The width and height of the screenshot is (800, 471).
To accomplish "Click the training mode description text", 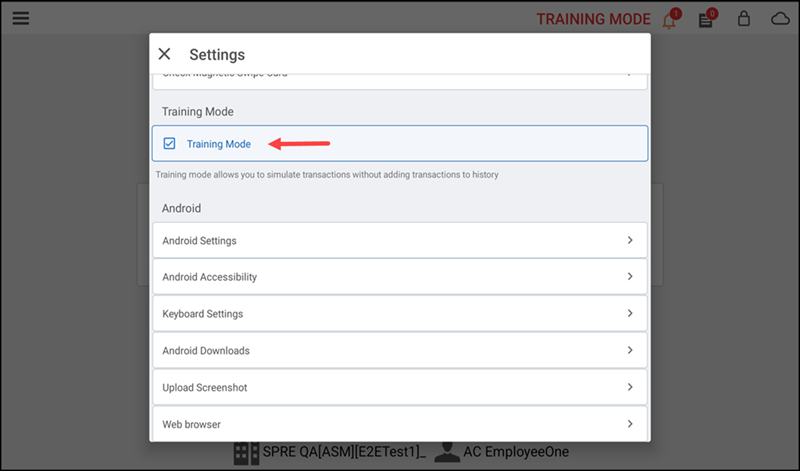I will pos(327,175).
